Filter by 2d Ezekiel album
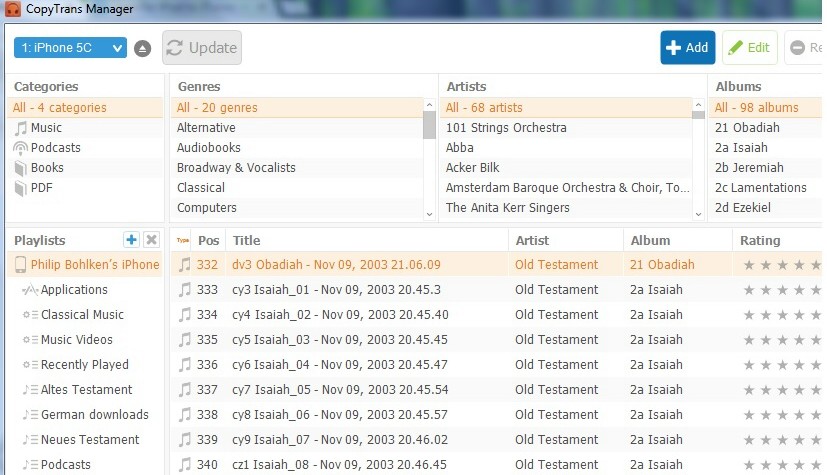Viewport: 827px width, 475px height. tap(767, 208)
